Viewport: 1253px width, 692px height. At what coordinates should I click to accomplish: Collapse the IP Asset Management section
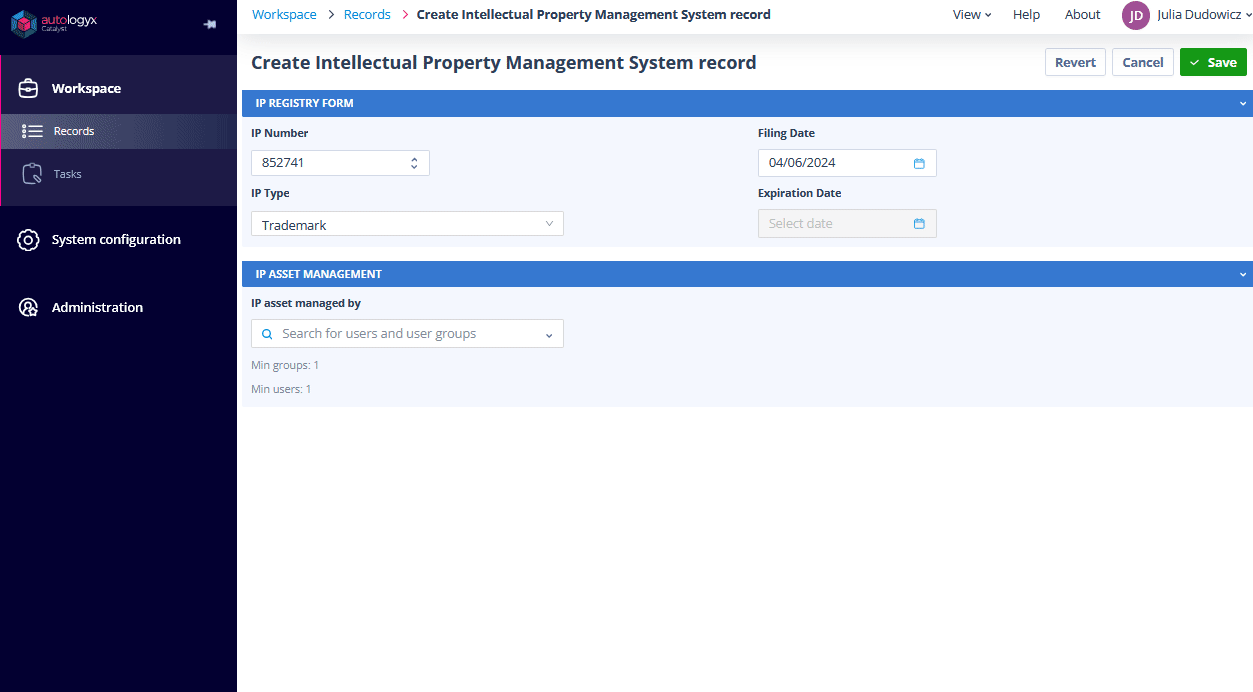pyautogui.click(x=1243, y=274)
